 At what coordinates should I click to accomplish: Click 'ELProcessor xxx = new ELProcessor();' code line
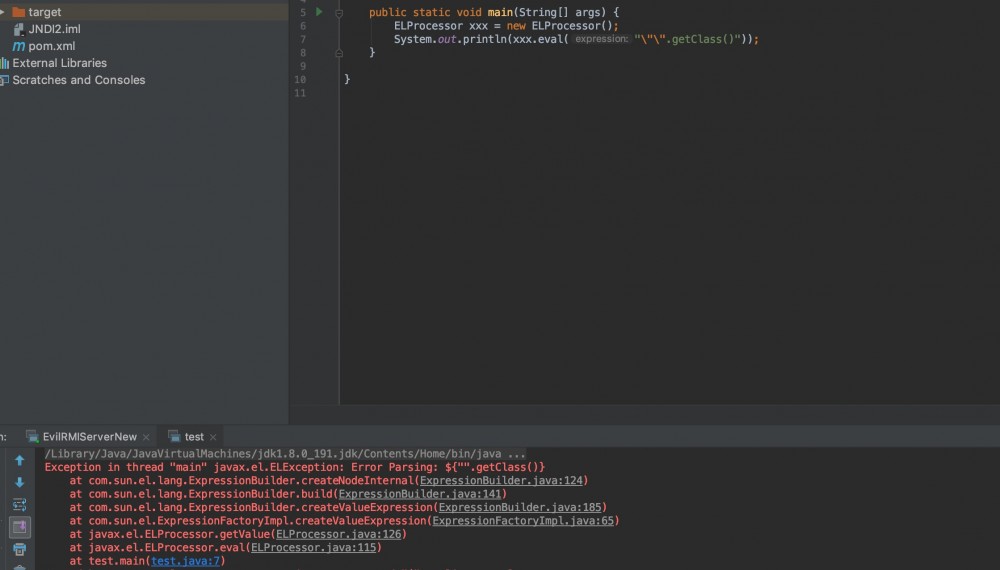coord(506,26)
